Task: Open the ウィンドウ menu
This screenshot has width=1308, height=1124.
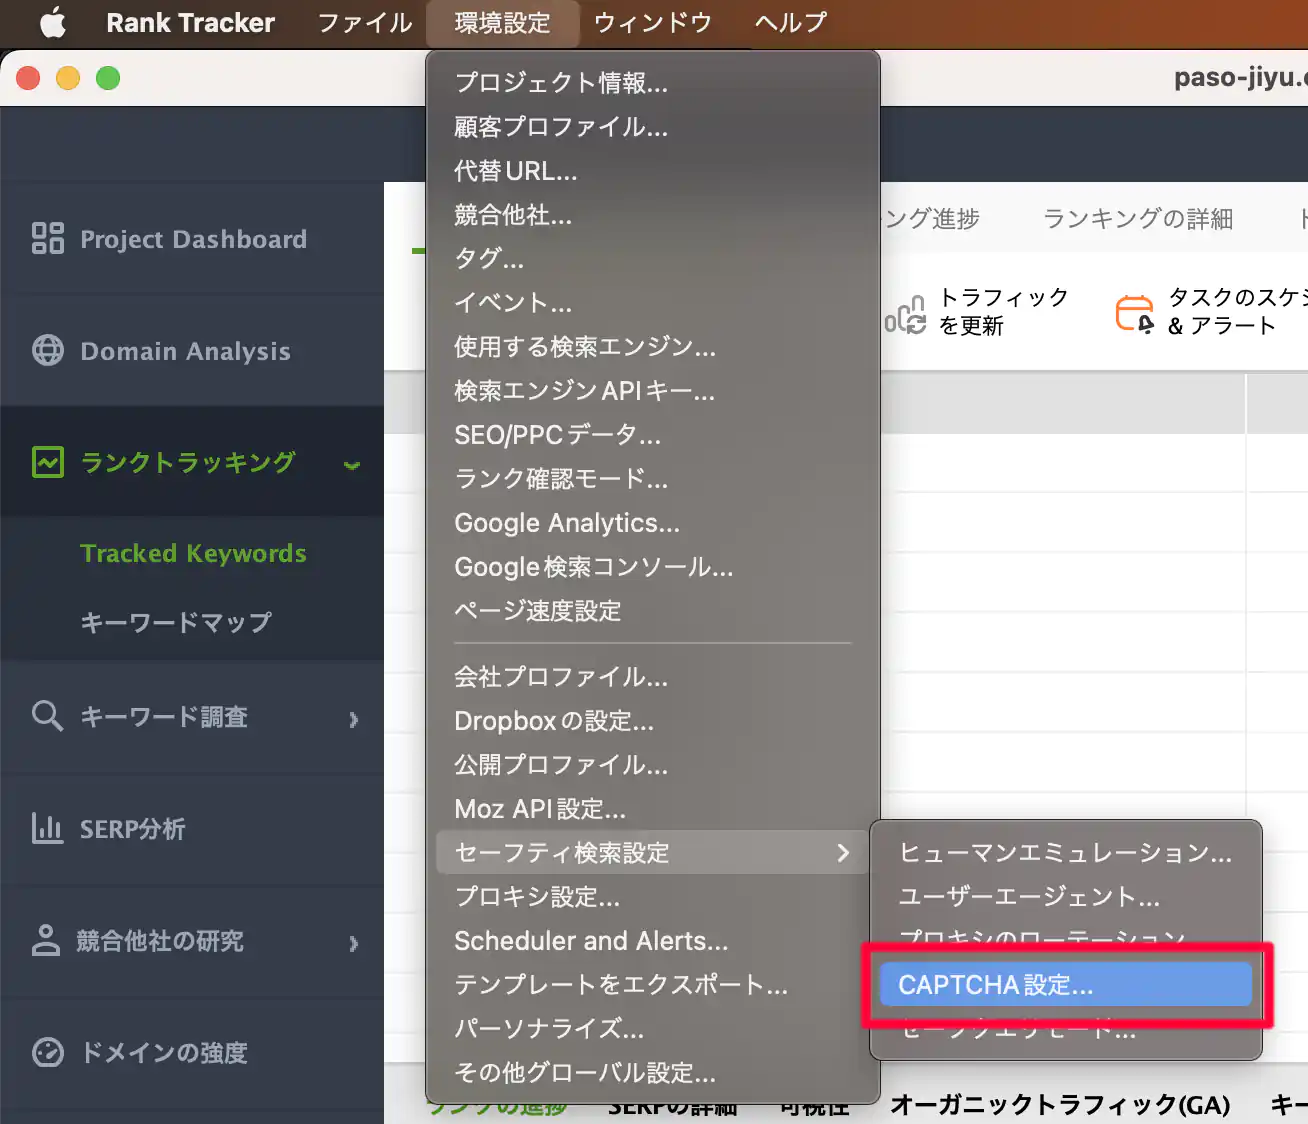Action: pyautogui.click(x=653, y=22)
